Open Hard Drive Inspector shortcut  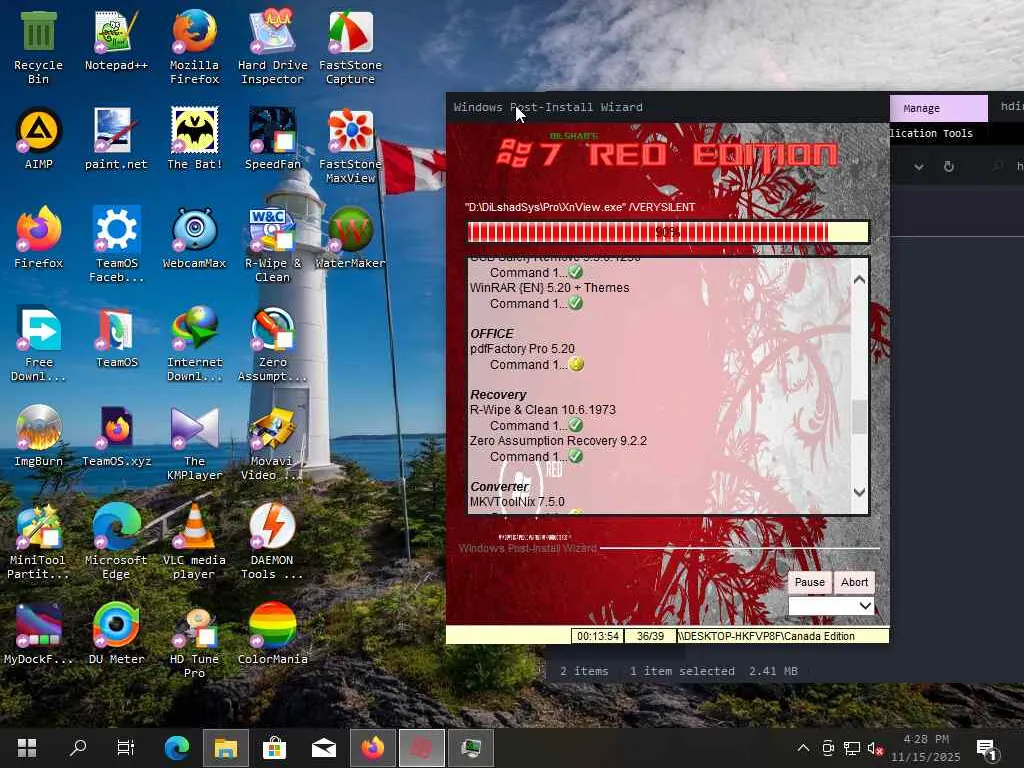[272, 47]
